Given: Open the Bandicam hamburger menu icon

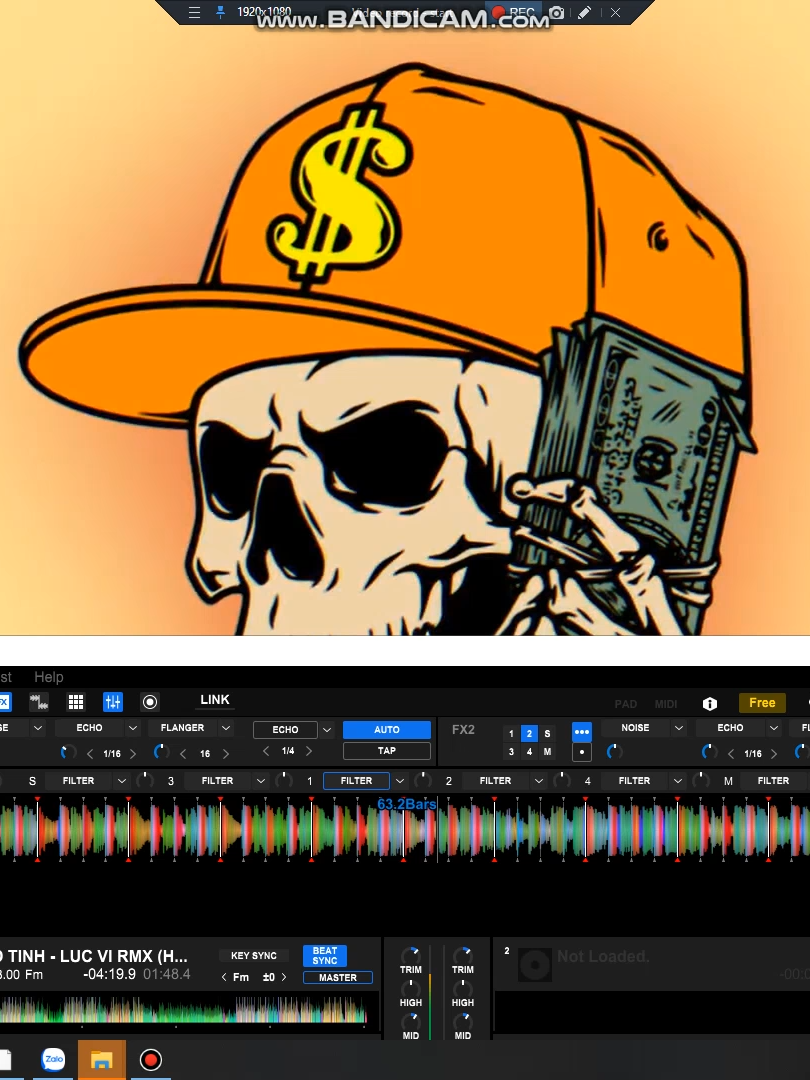Looking at the screenshot, I should pos(194,12).
